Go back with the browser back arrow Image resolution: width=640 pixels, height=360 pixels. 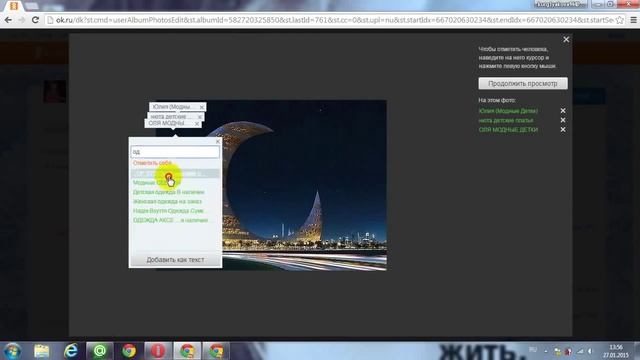point(8,20)
